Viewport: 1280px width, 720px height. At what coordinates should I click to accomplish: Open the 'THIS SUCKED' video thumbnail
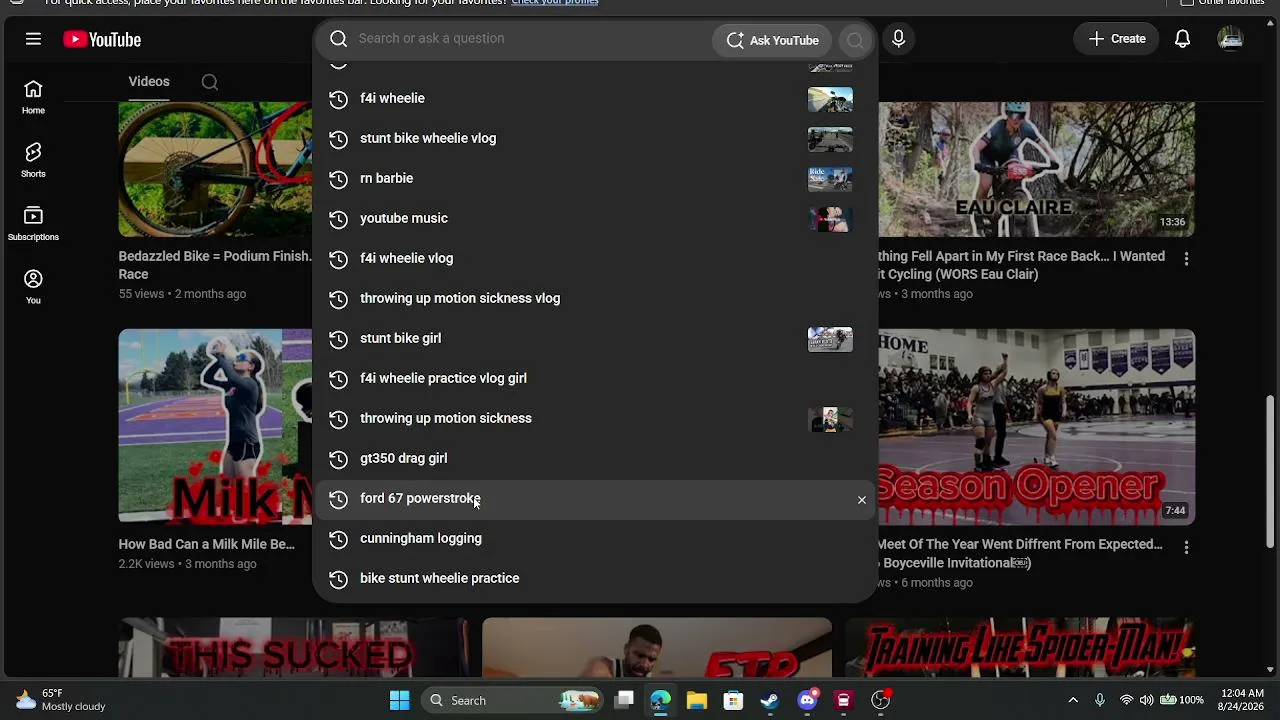coord(293,648)
